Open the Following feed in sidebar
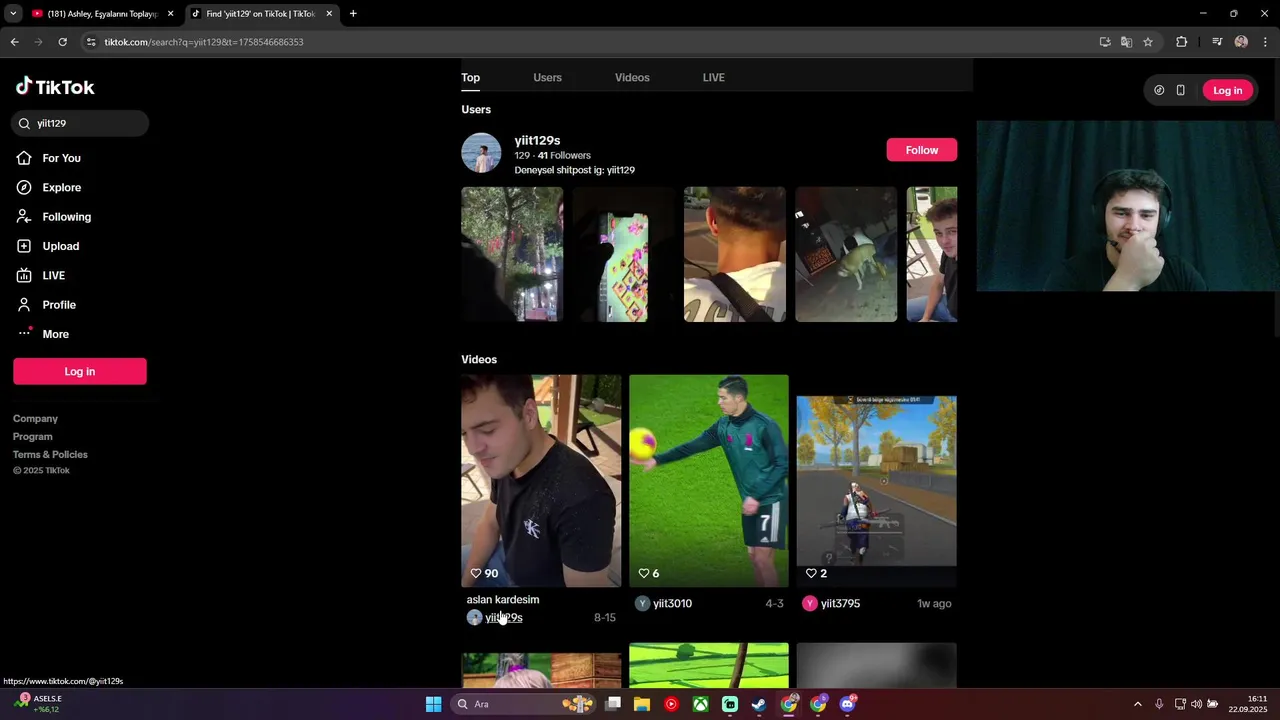This screenshot has width=1280, height=720. [66, 217]
